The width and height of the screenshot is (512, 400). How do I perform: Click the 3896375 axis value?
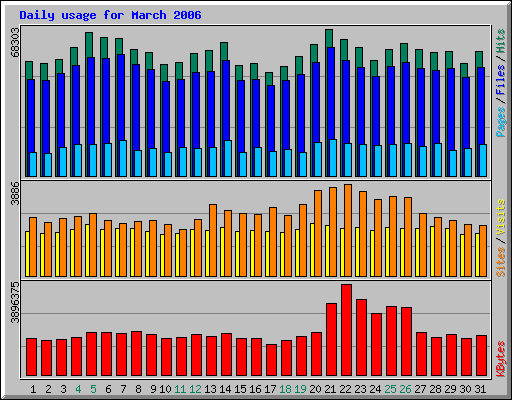[x=15, y=303]
